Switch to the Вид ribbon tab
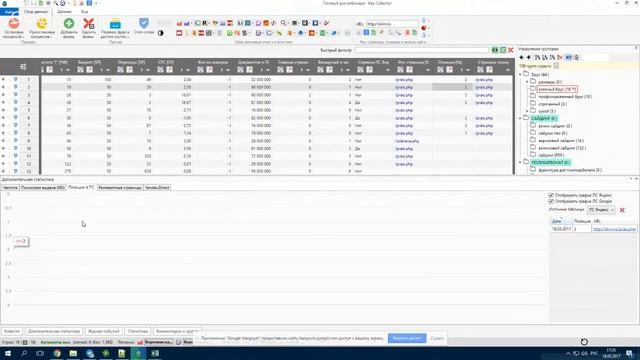The image size is (640, 360). tap(84, 12)
